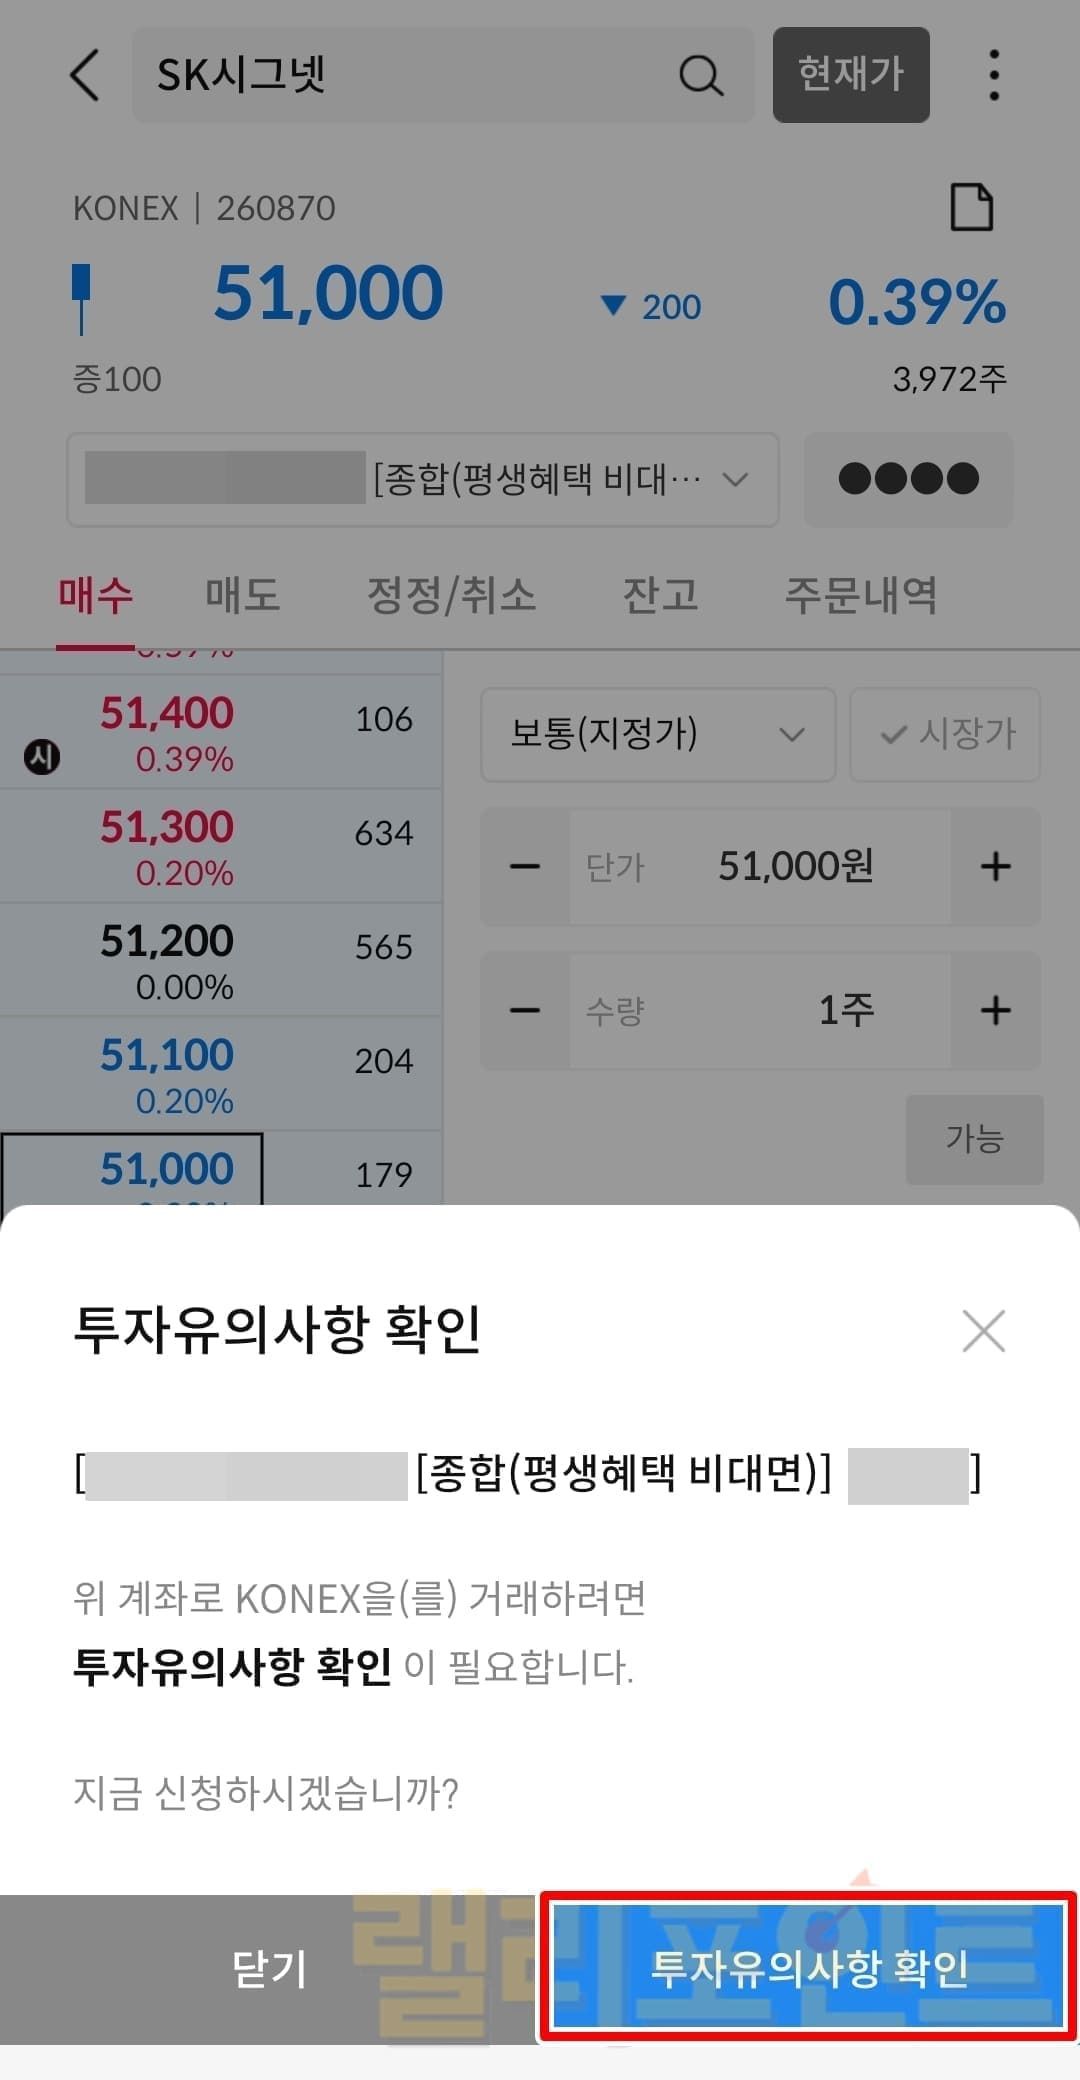Decrease 수량 quantity with minus button

(x=525, y=1011)
